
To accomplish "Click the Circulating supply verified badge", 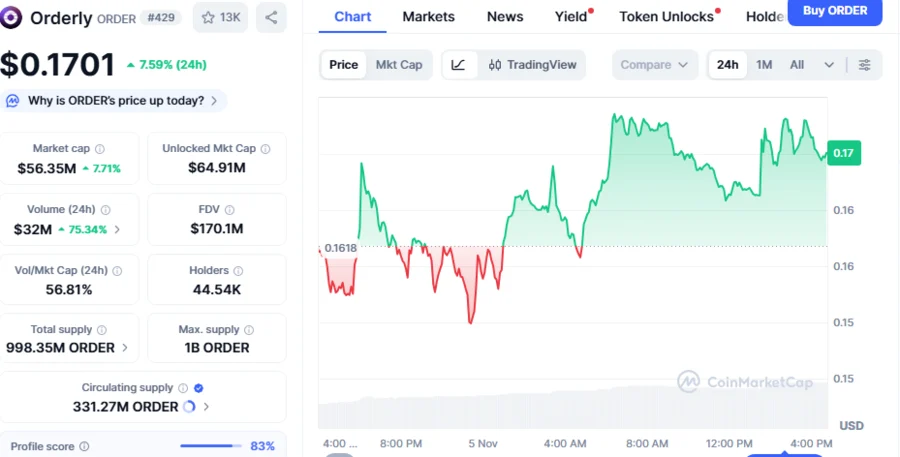I will pyautogui.click(x=198, y=388).
